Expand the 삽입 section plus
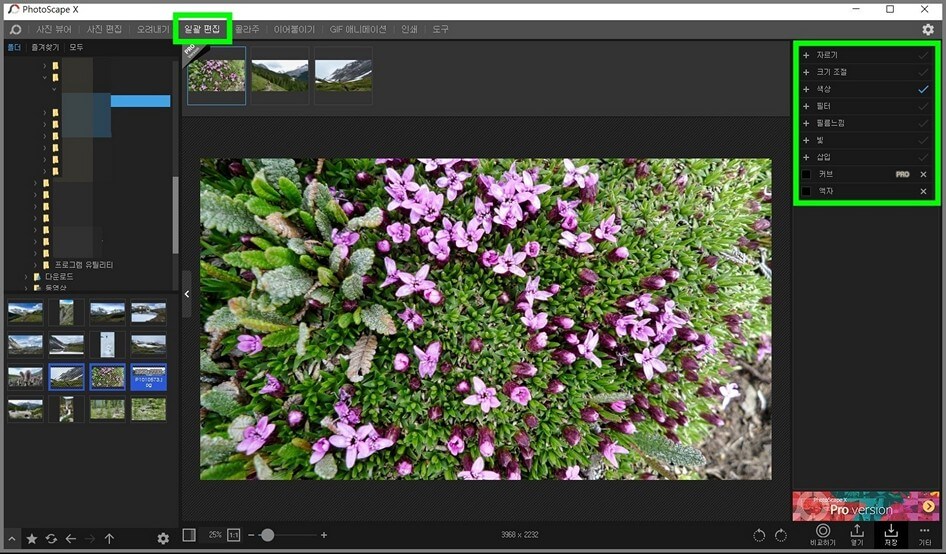Image resolution: width=946 pixels, height=554 pixels. 806,157
